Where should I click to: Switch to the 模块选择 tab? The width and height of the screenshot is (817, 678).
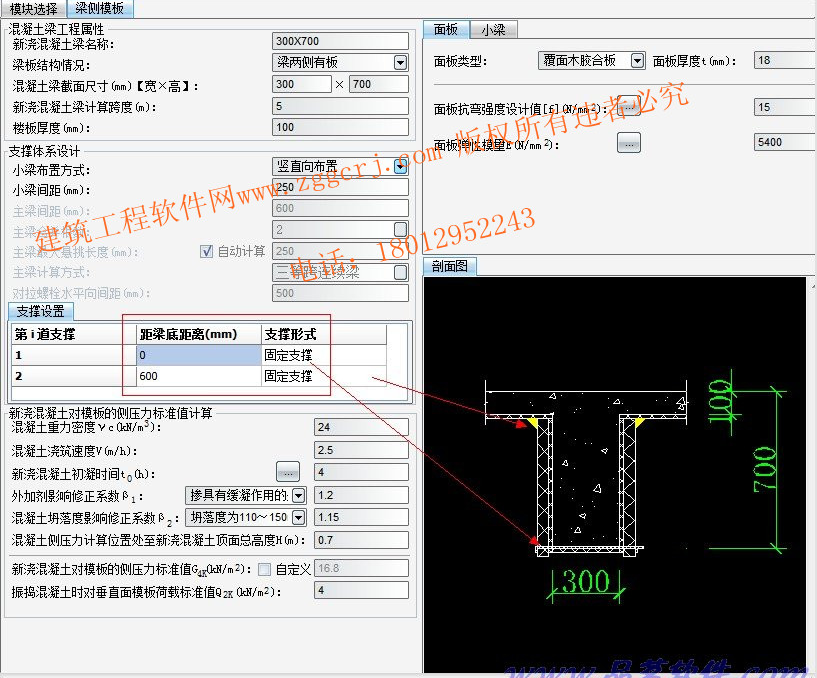tap(33, 9)
